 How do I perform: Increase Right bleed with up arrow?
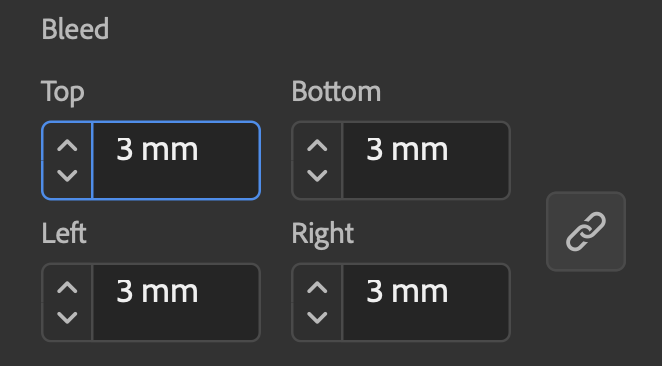[x=317, y=287]
